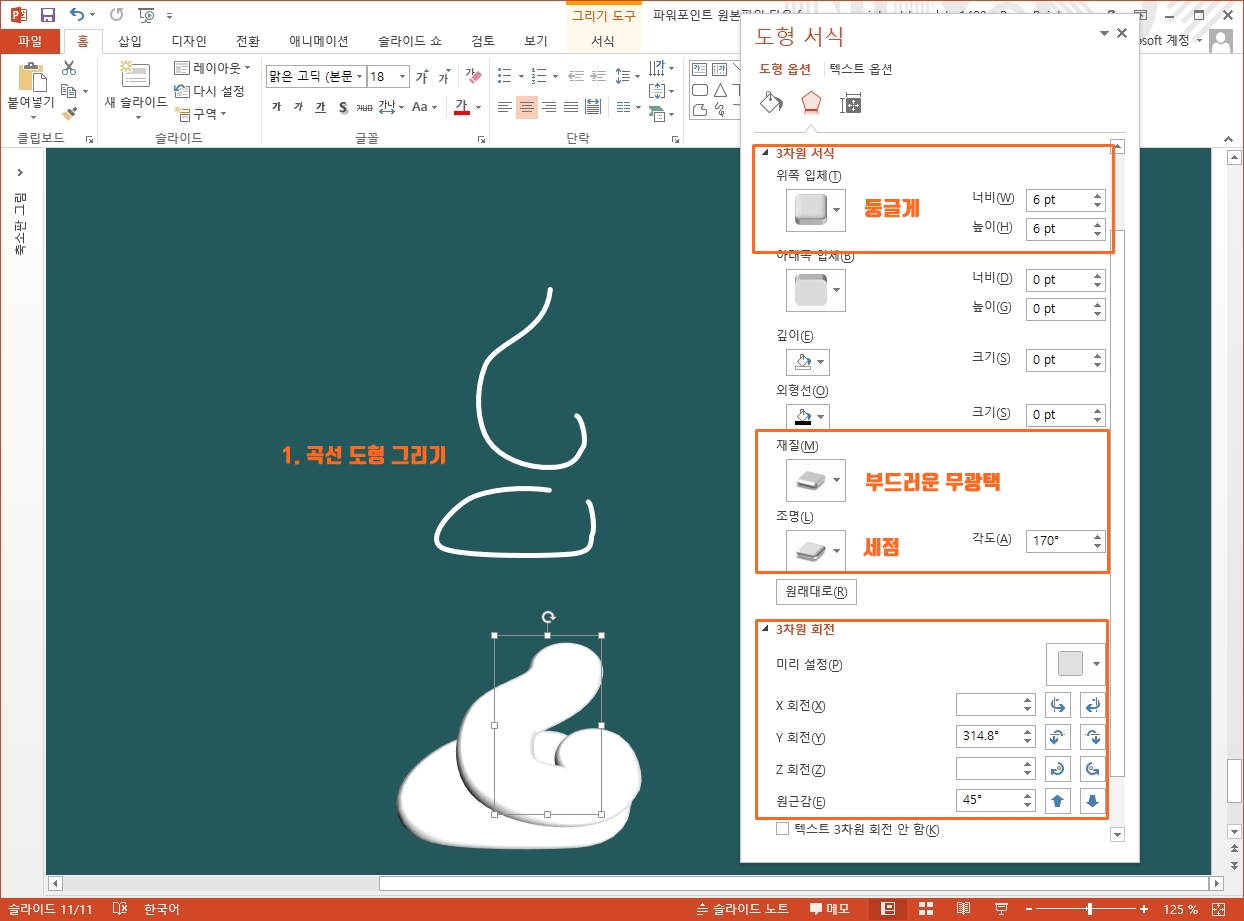Switch to Reading view
Screen dimensions: 1244x921
click(x=963, y=909)
